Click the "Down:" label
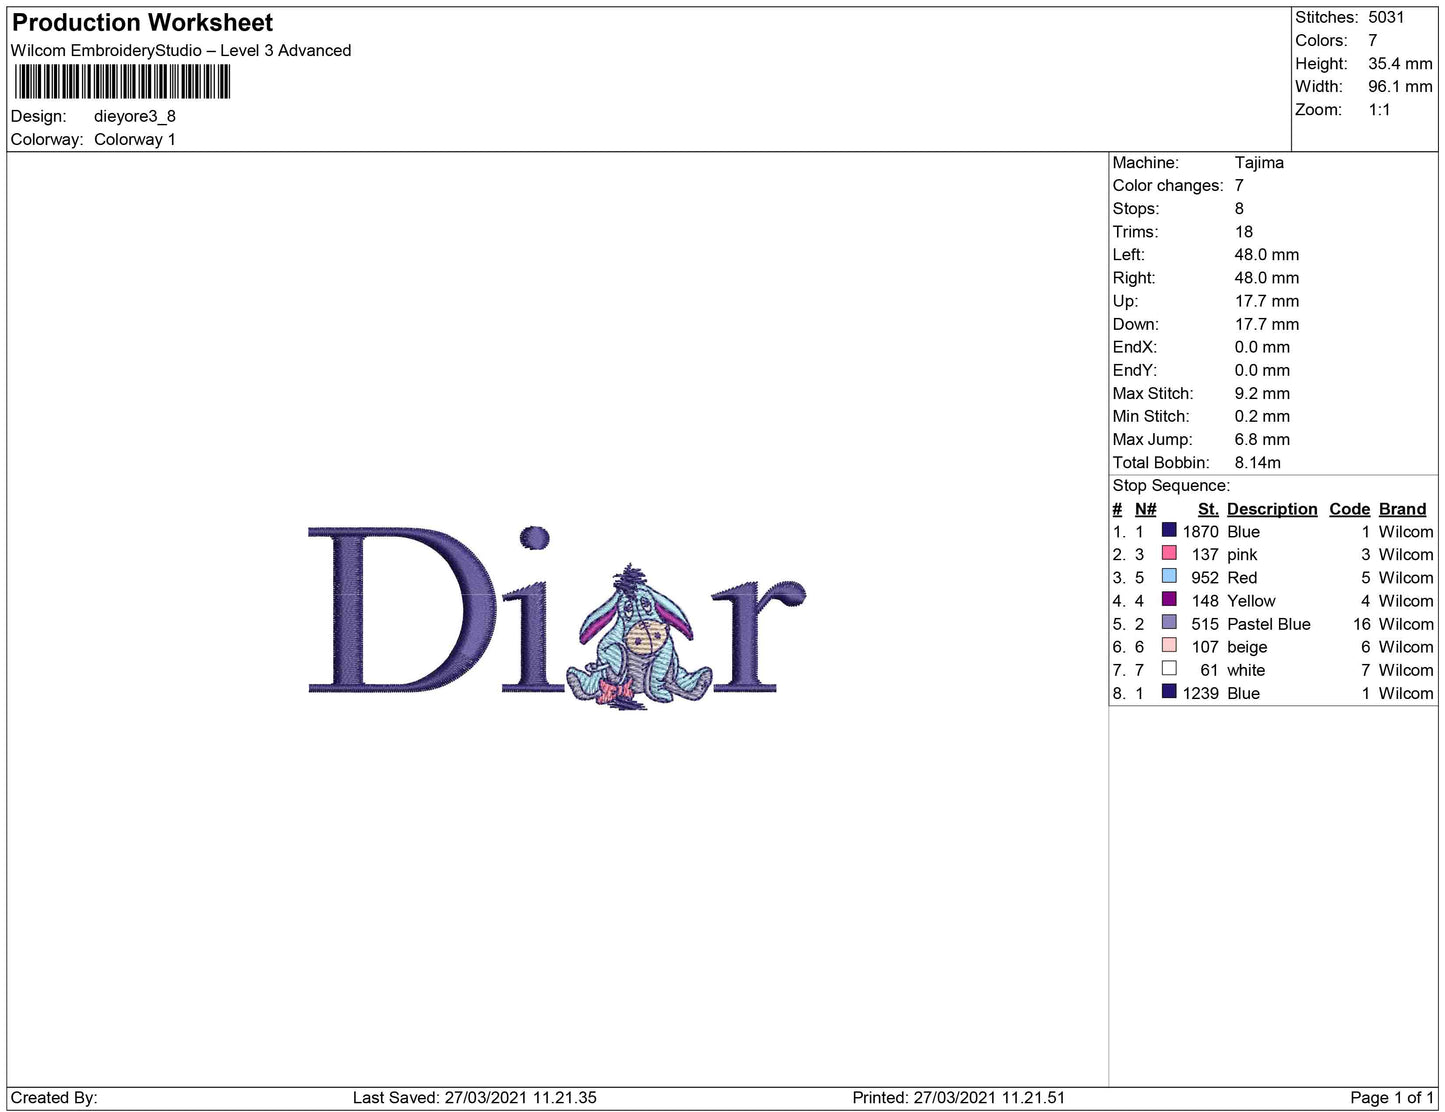Viewport: 1445px width, 1112px height. click(1136, 325)
